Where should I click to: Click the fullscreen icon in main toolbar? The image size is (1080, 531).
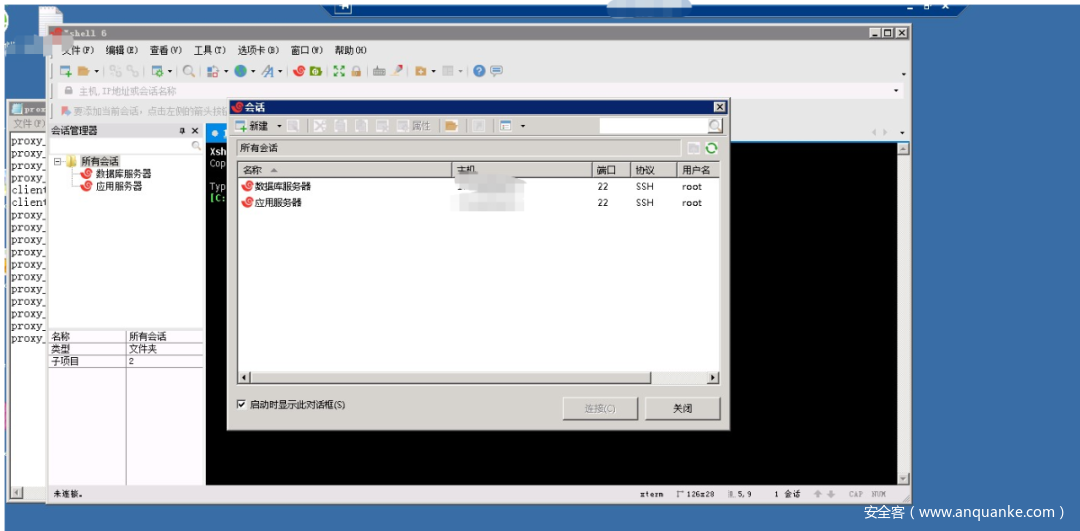click(x=339, y=71)
